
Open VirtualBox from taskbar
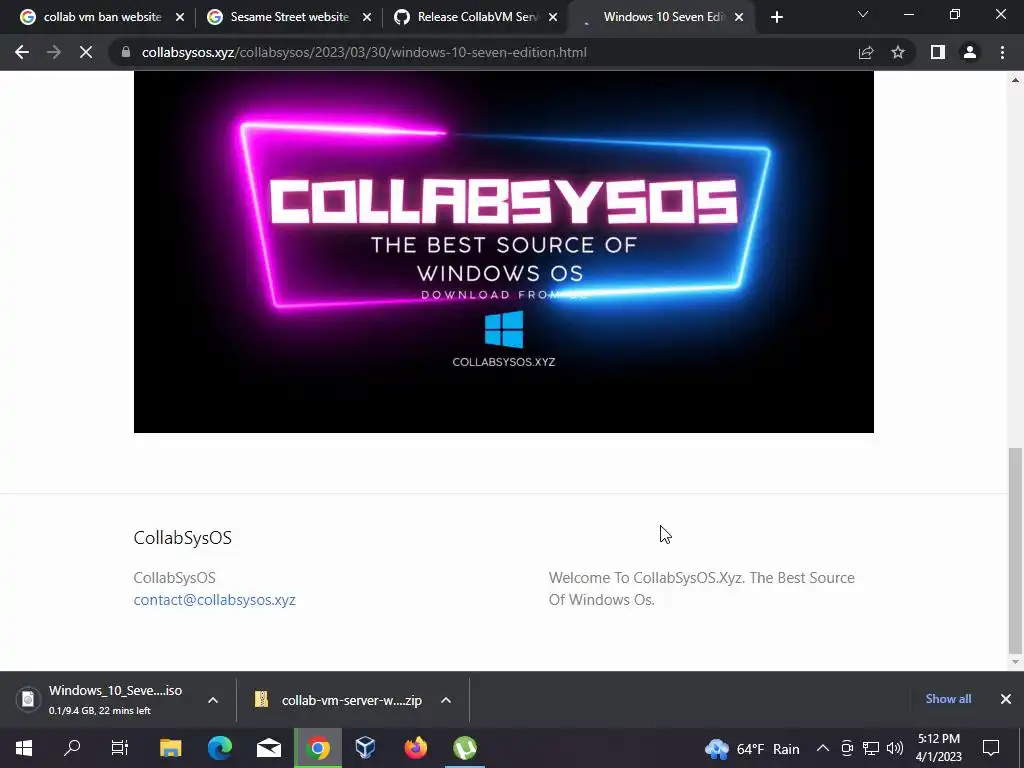(366, 748)
